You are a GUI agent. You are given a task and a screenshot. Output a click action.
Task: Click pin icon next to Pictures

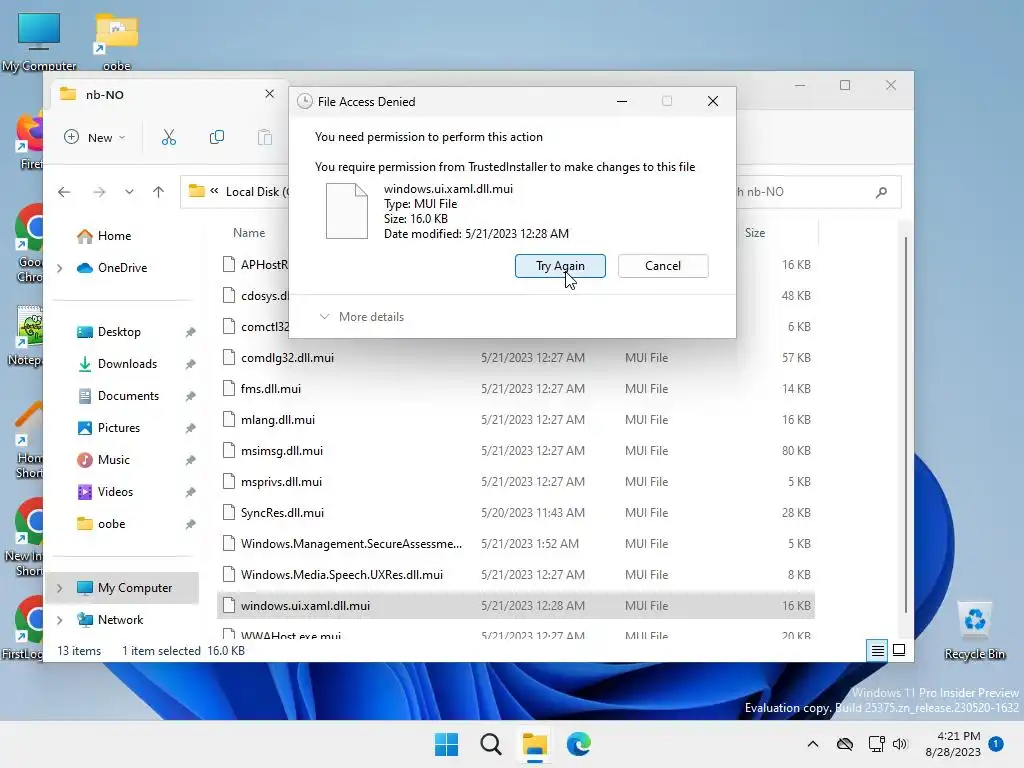[190, 428]
